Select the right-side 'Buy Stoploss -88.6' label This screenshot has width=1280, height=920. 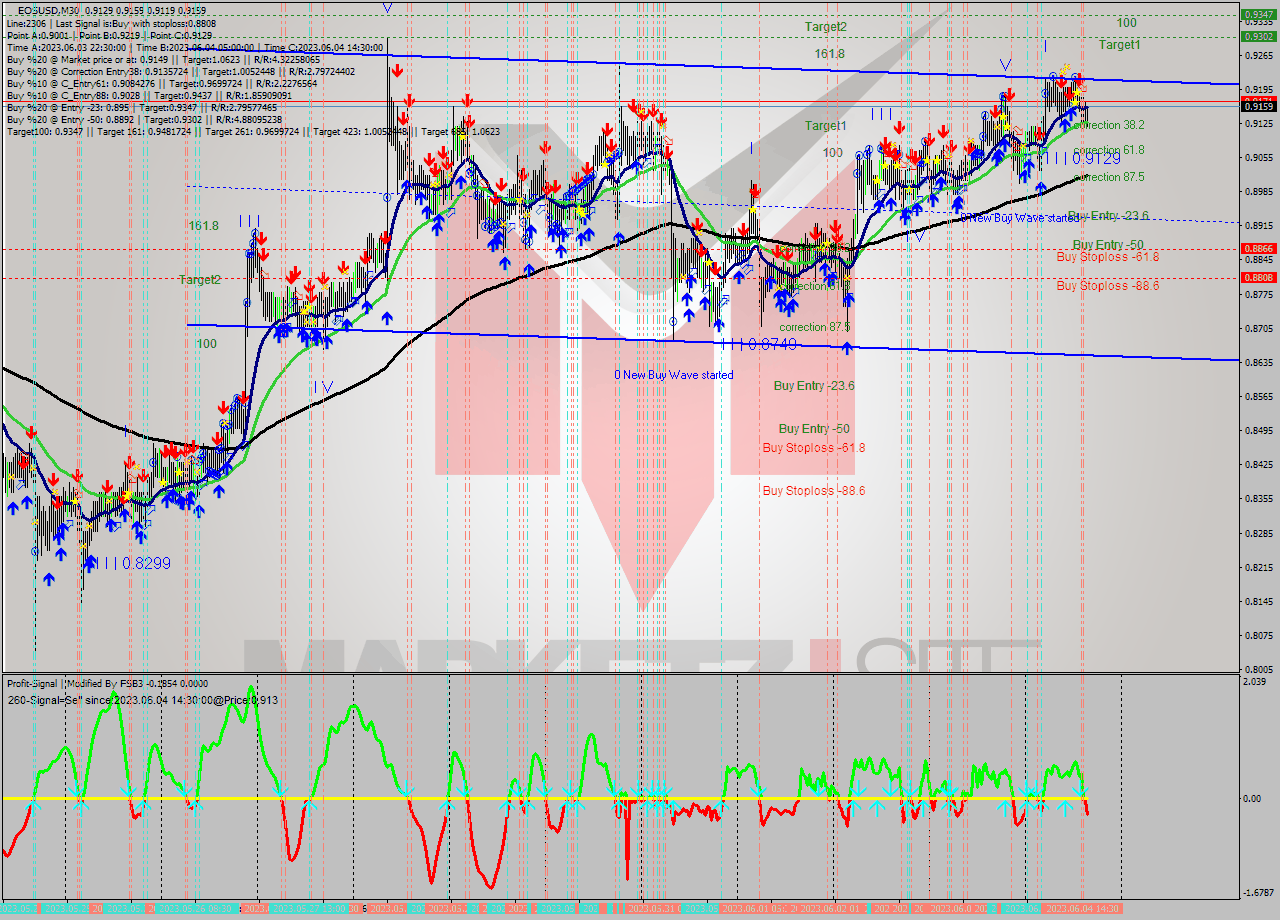1107,286
